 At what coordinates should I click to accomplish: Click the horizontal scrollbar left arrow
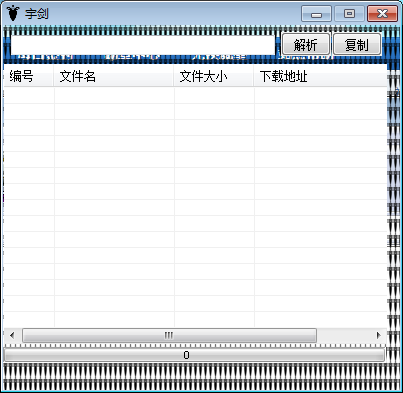(x=12, y=335)
